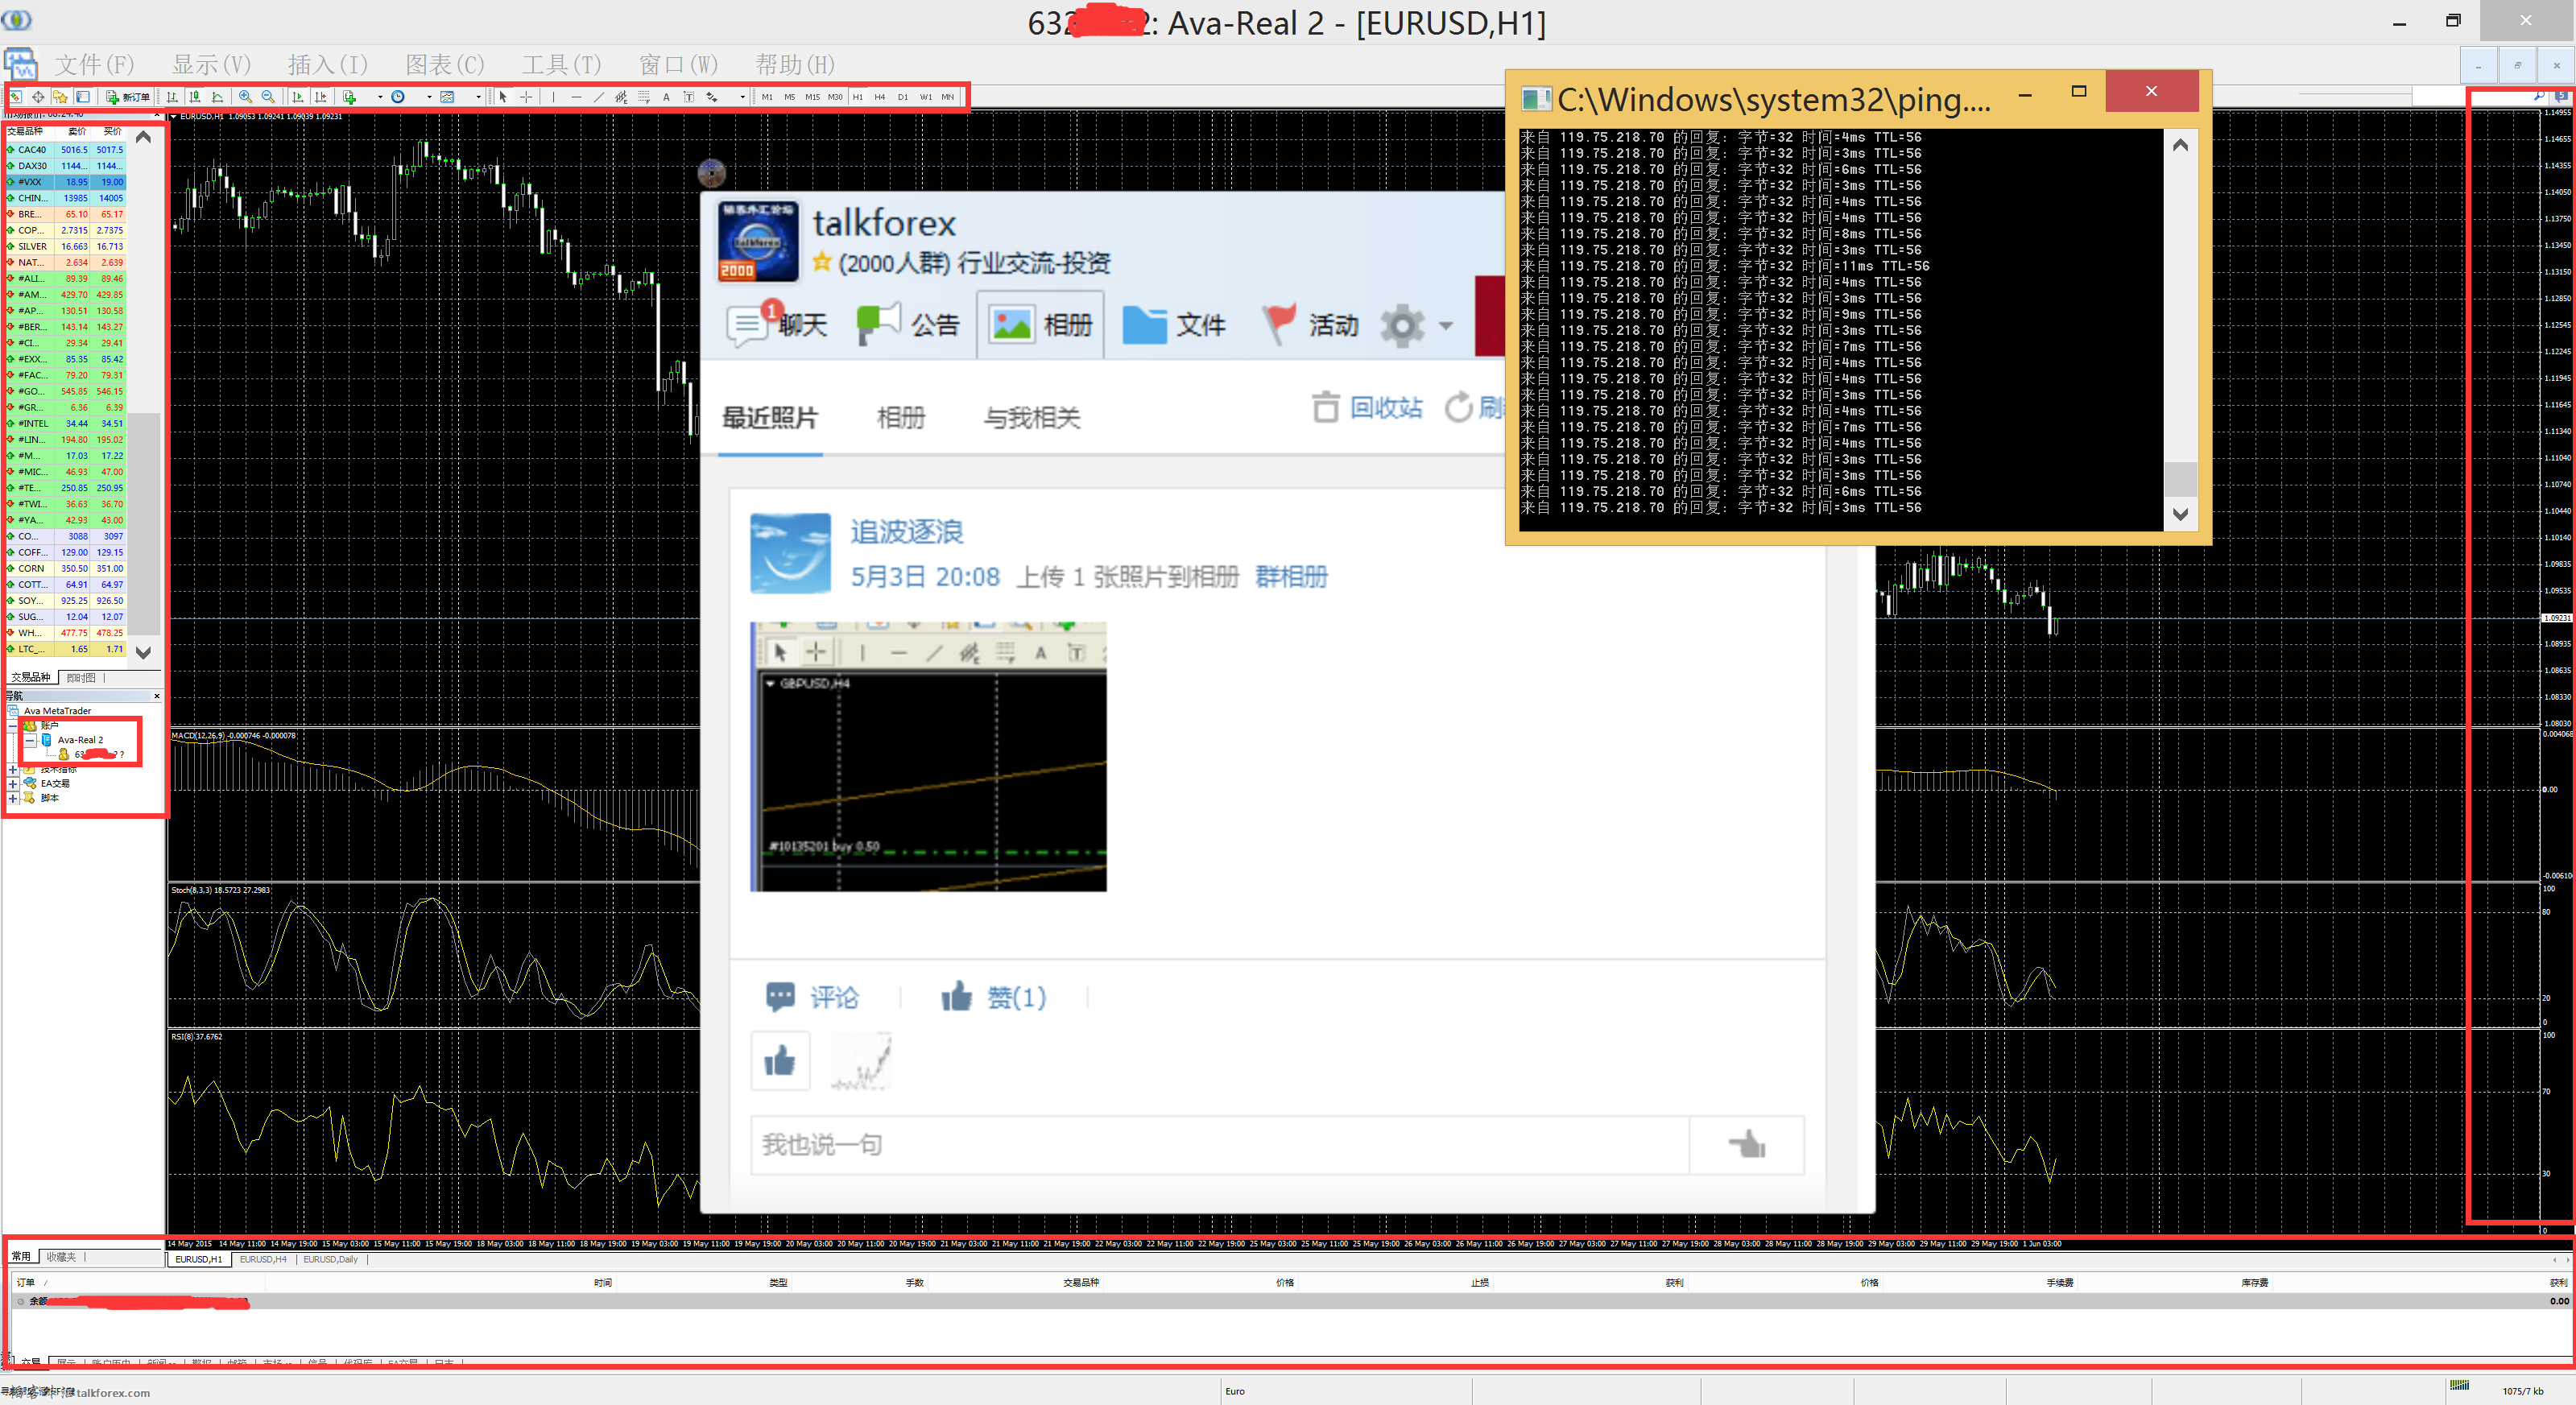Open 聊天 tab in talkforex window

tap(778, 324)
